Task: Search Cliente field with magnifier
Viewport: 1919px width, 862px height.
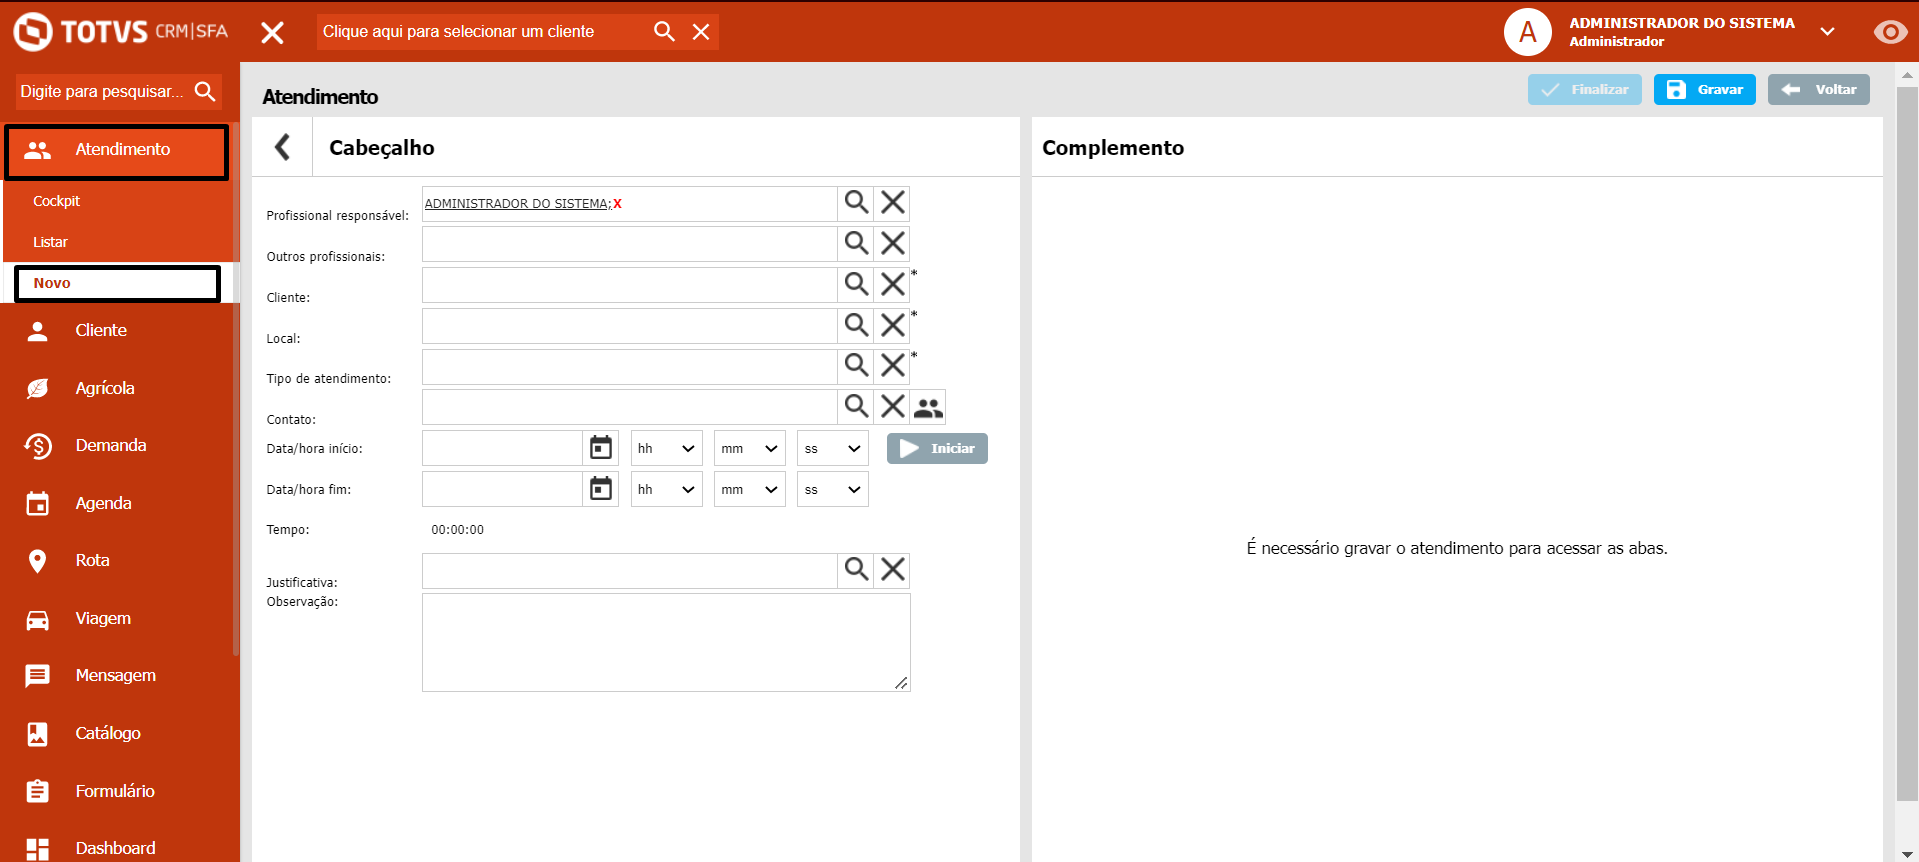Action: click(x=856, y=284)
